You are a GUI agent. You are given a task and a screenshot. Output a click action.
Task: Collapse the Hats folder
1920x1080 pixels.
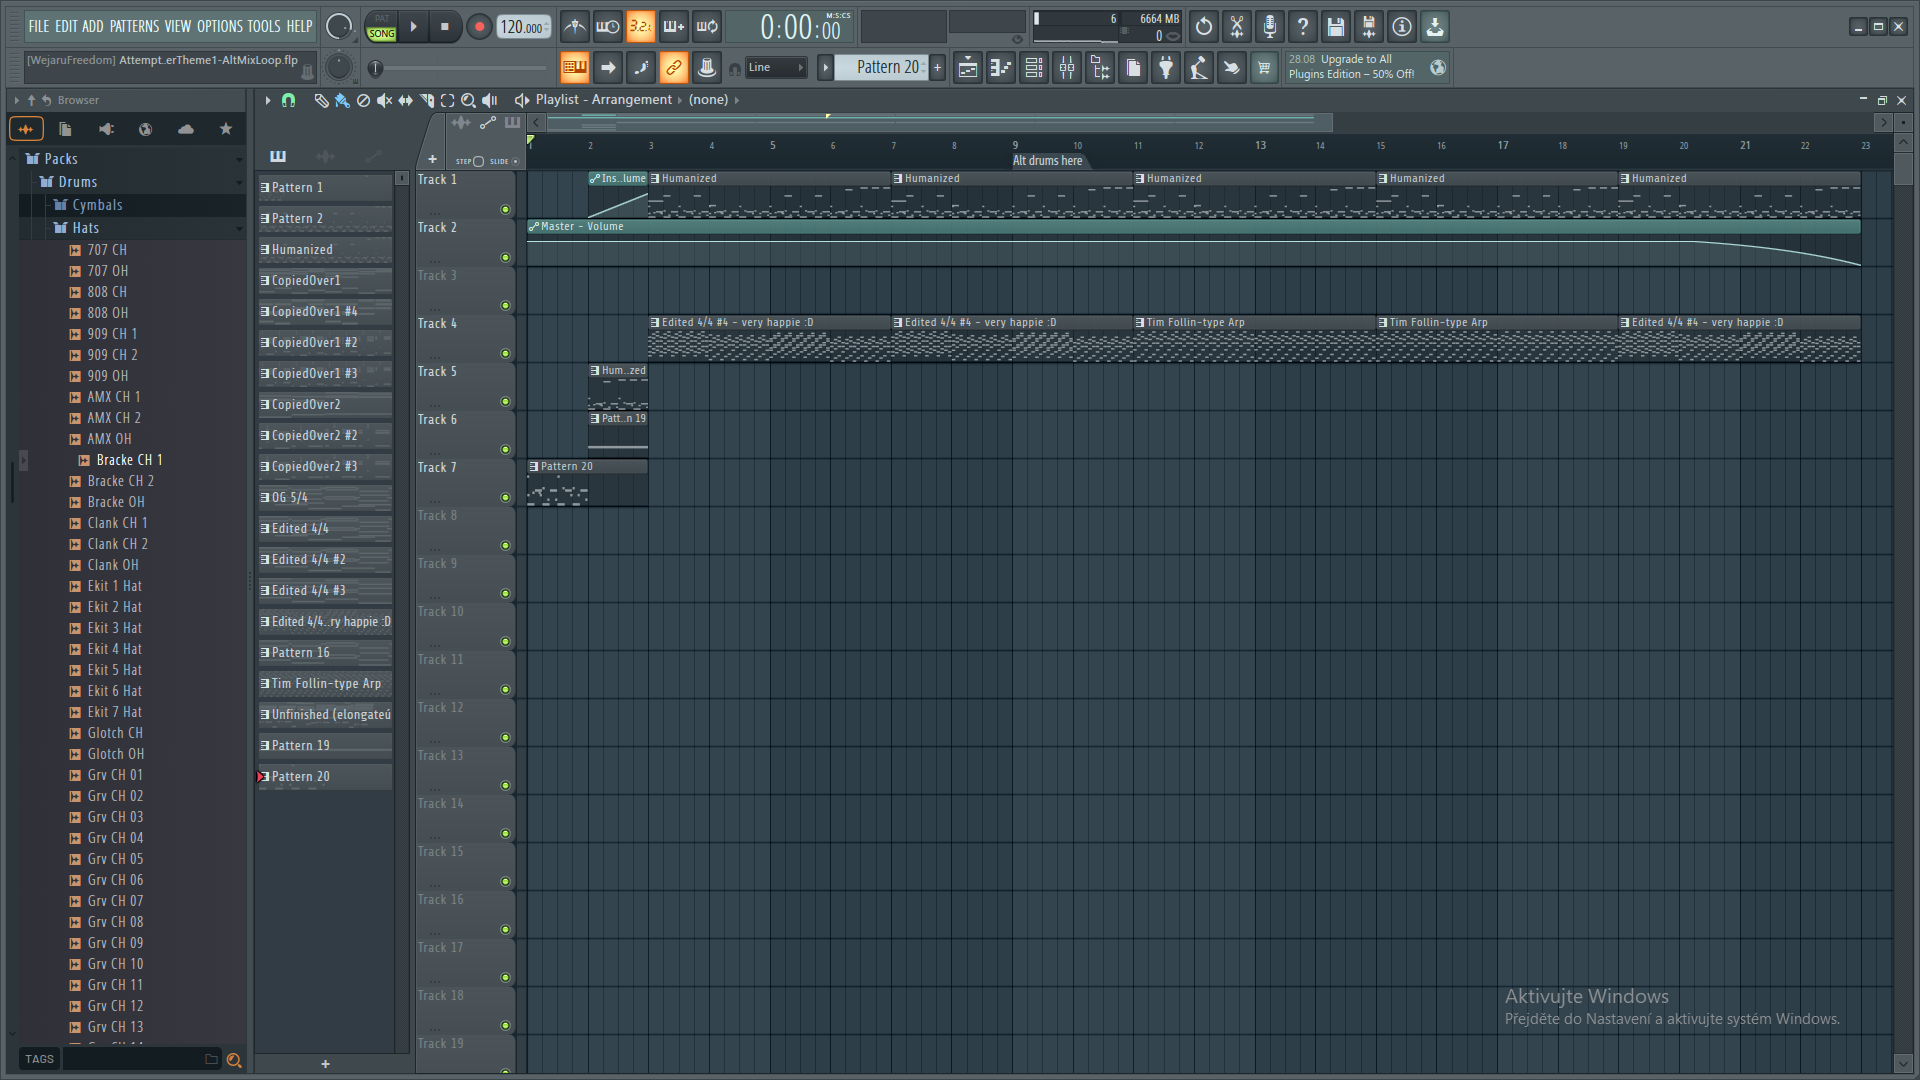point(85,228)
